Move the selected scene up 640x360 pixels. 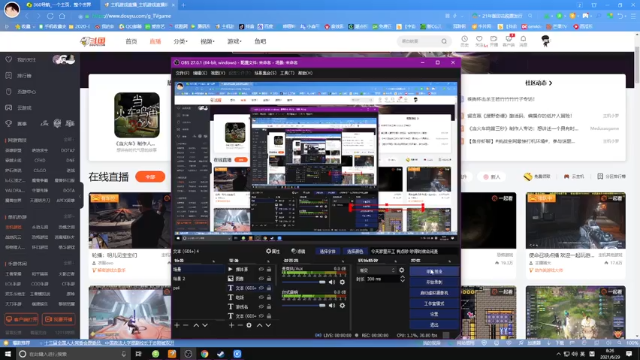196,325
